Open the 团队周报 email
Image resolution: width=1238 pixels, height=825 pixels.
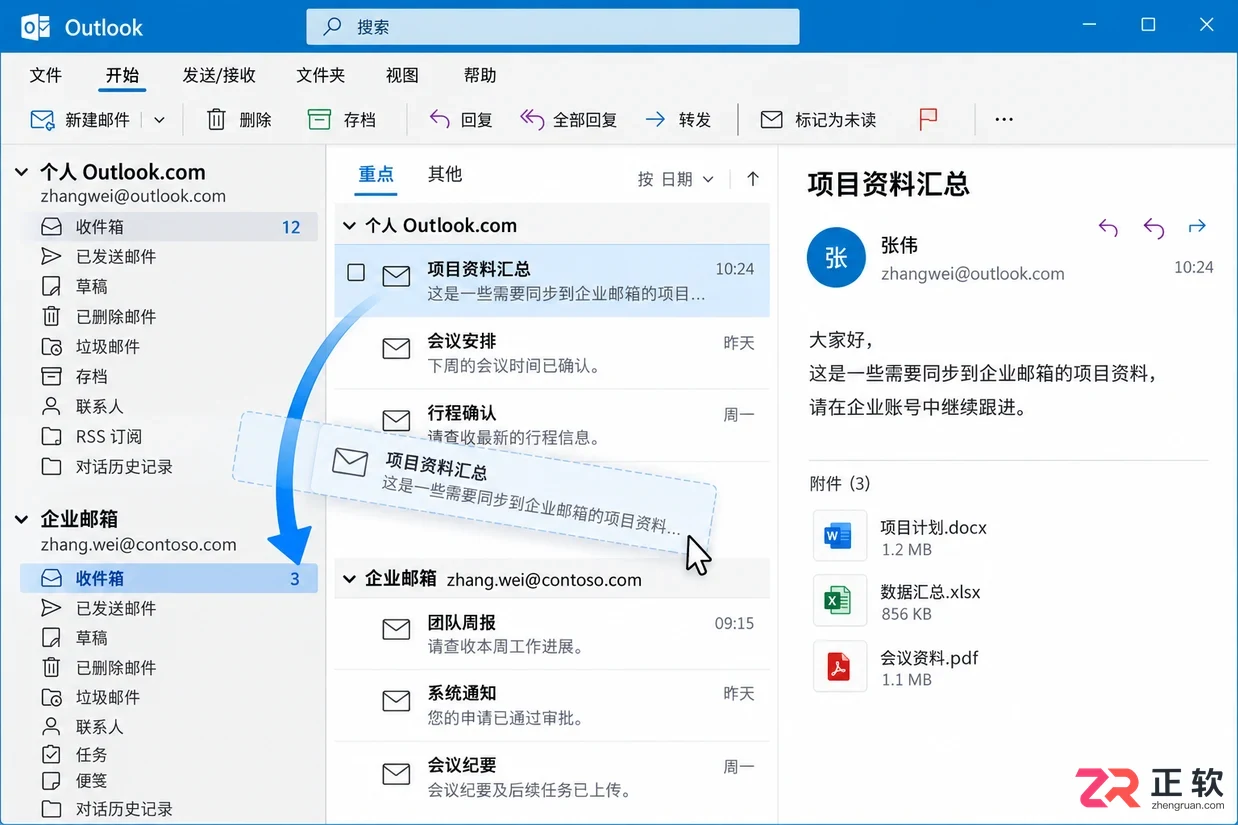(x=552, y=634)
